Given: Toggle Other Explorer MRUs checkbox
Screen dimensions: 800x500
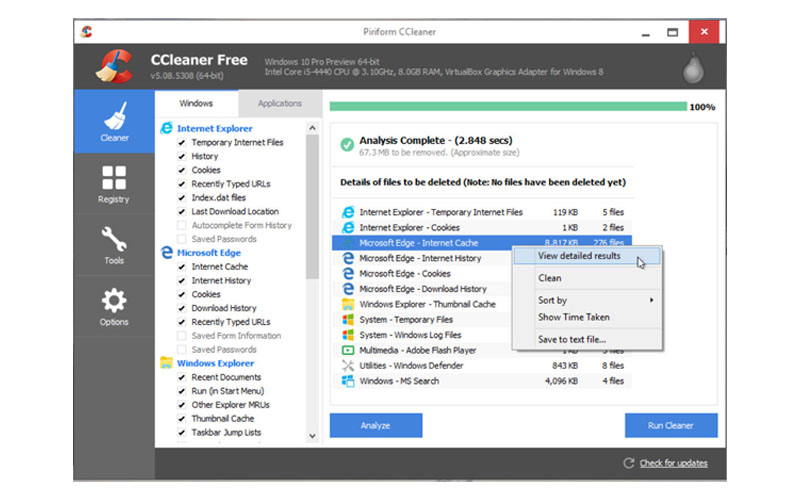Looking at the screenshot, I should pyautogui.click(x=182, y=405).
